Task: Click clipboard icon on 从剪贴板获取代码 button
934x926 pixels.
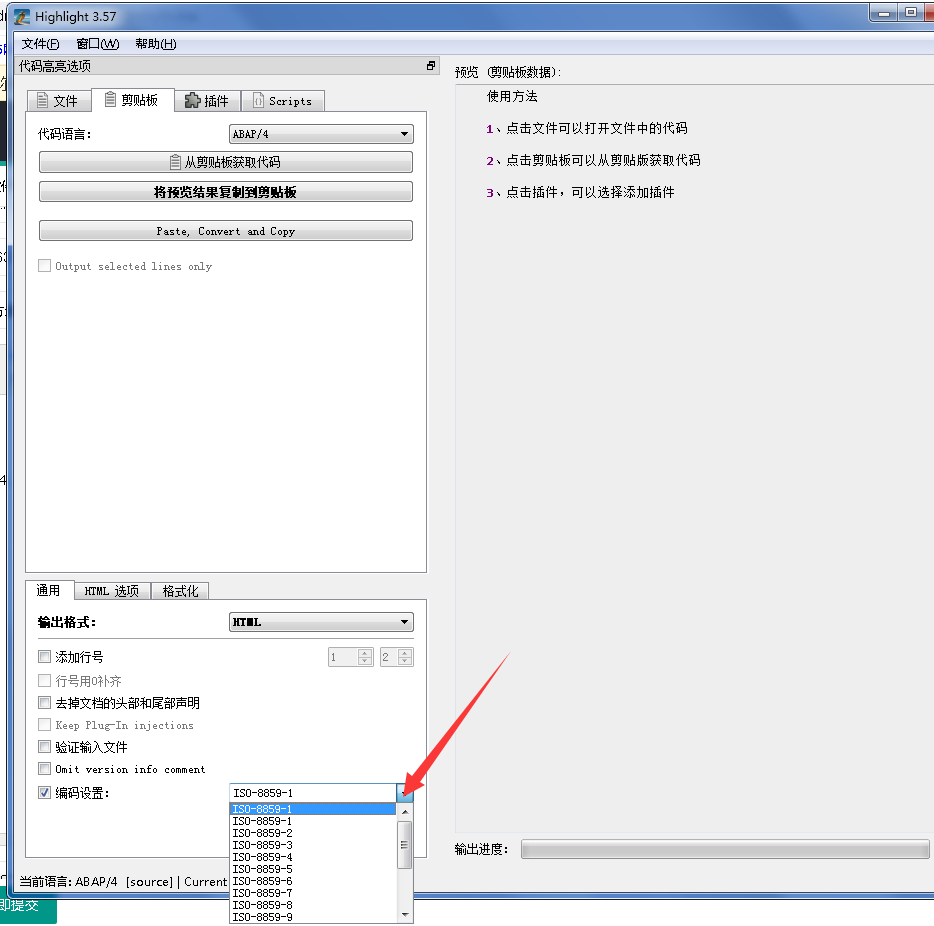Action: pos(176,162)
